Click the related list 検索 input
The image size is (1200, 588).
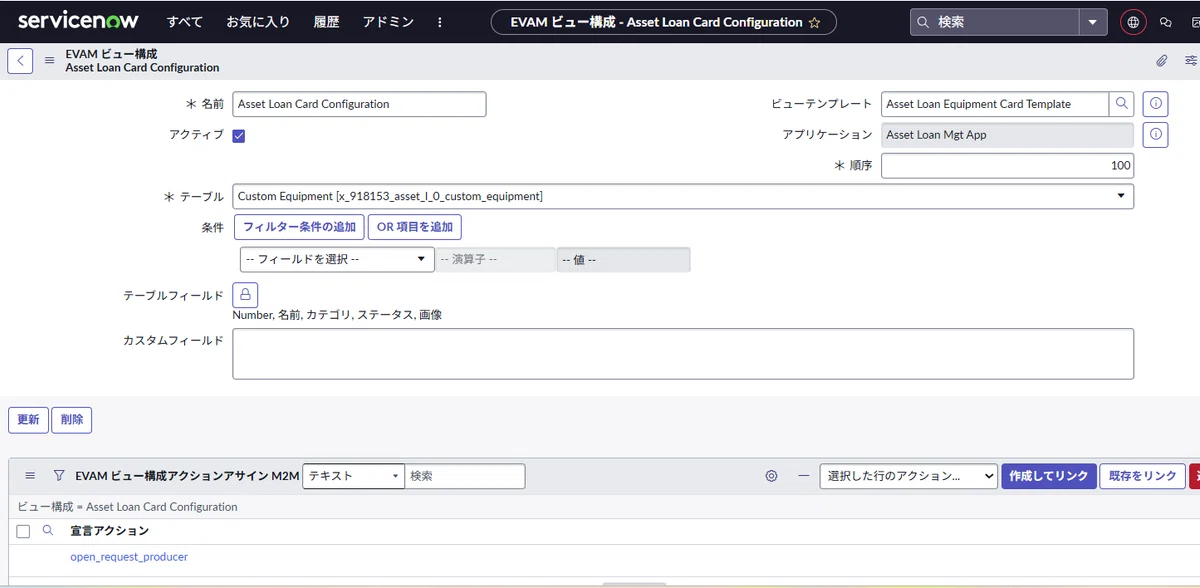click(x=466, y=476)
